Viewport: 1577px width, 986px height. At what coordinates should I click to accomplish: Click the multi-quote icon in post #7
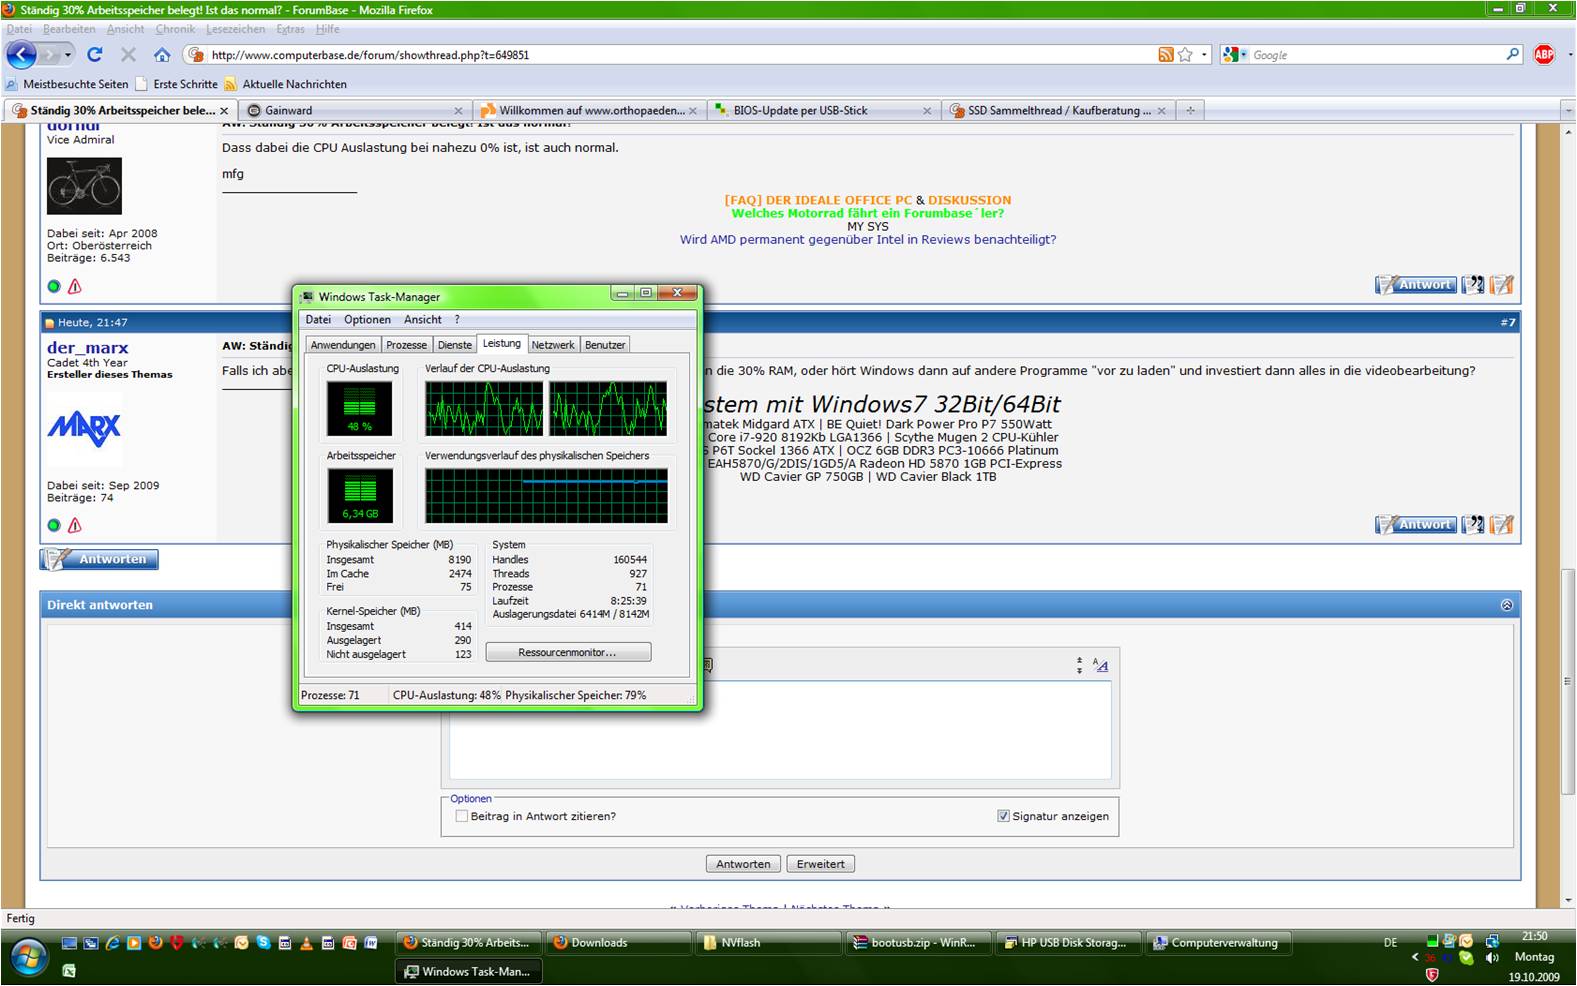tap(1473, 524)
